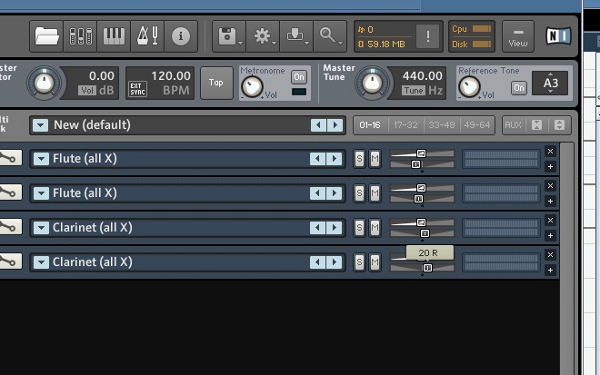
Task: Click the Reference Tone Vol knob
Action: click(470, 86)
